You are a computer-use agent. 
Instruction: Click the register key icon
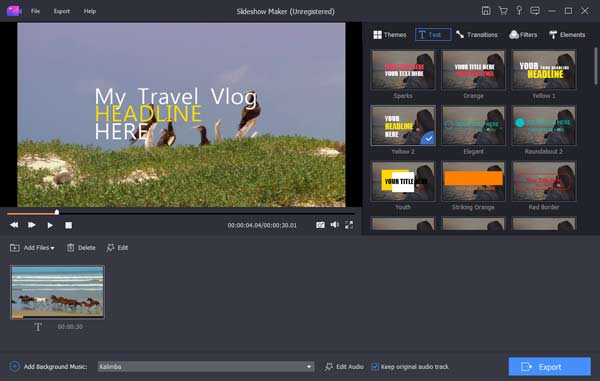[519, 11]
